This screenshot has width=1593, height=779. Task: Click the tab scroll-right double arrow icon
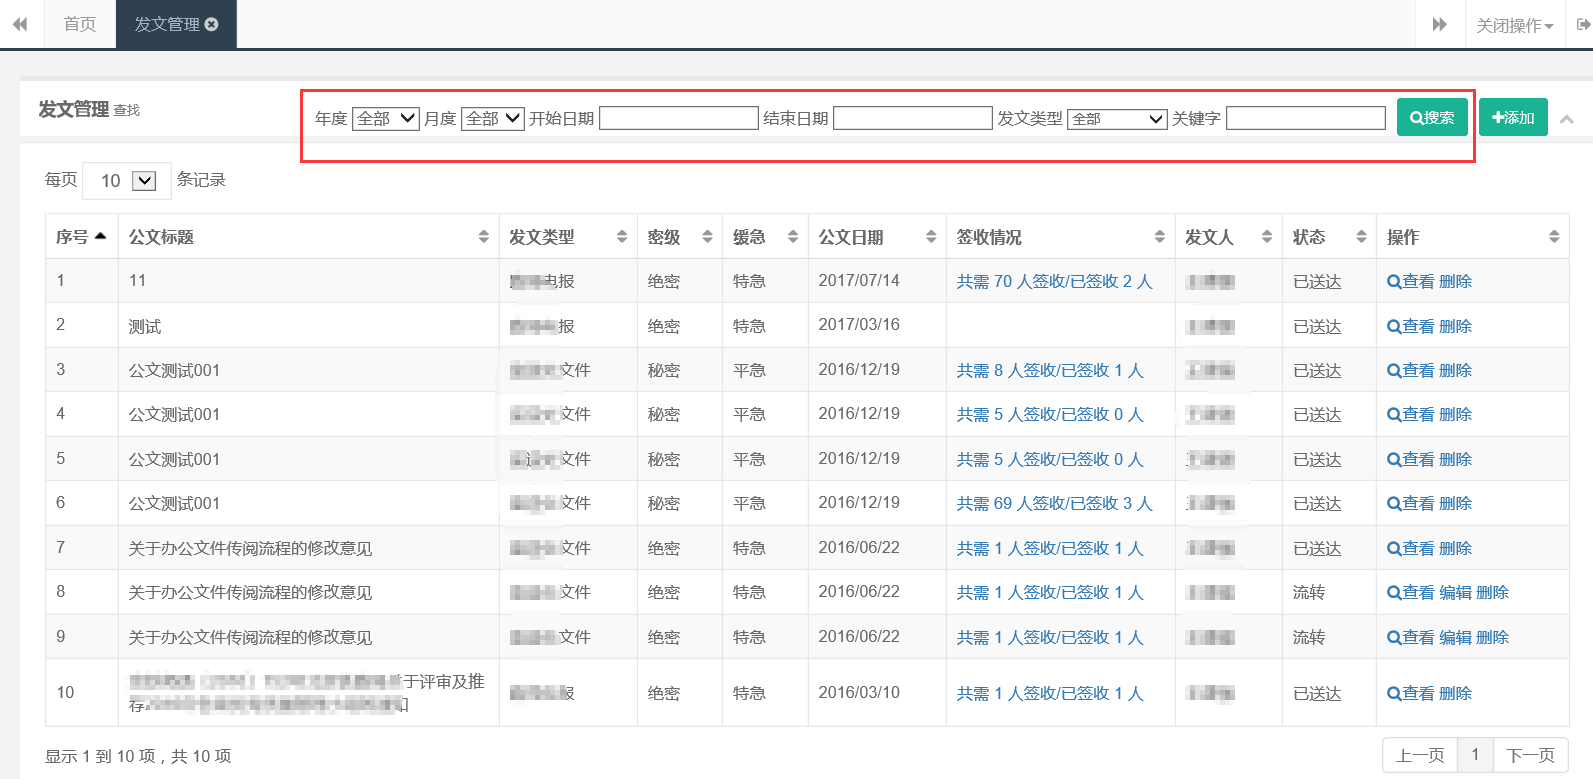coord(1440,24)
